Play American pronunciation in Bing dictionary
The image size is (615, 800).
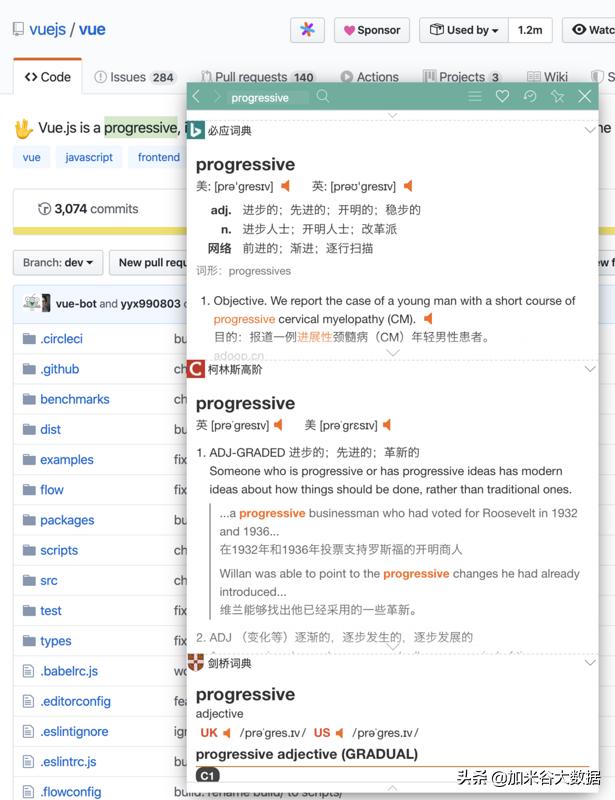(285, 186)
